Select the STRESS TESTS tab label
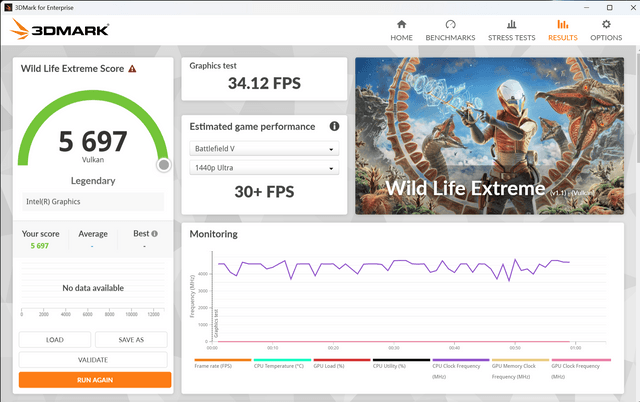 click(x=511, y=38)
